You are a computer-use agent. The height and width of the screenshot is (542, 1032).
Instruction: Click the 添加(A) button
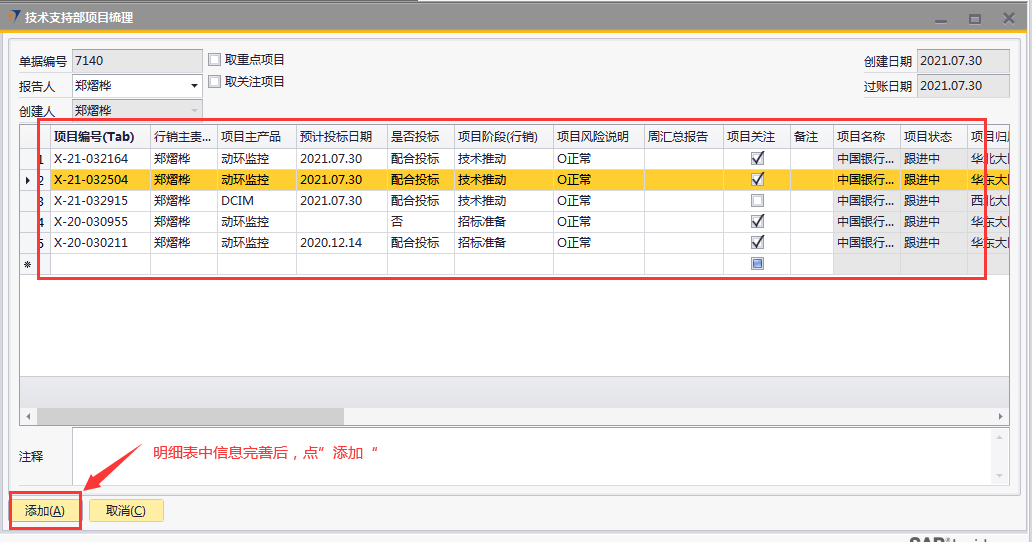(45, 511)
